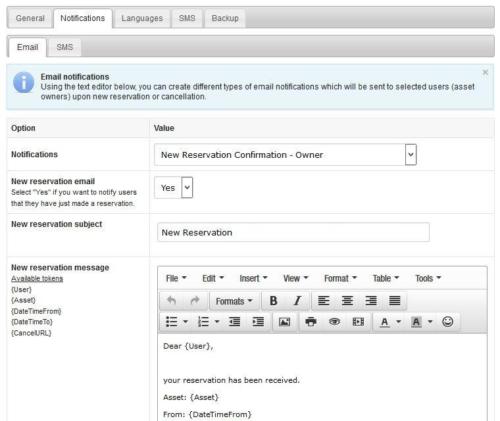Open the File menu in editor

pos(176,278)
